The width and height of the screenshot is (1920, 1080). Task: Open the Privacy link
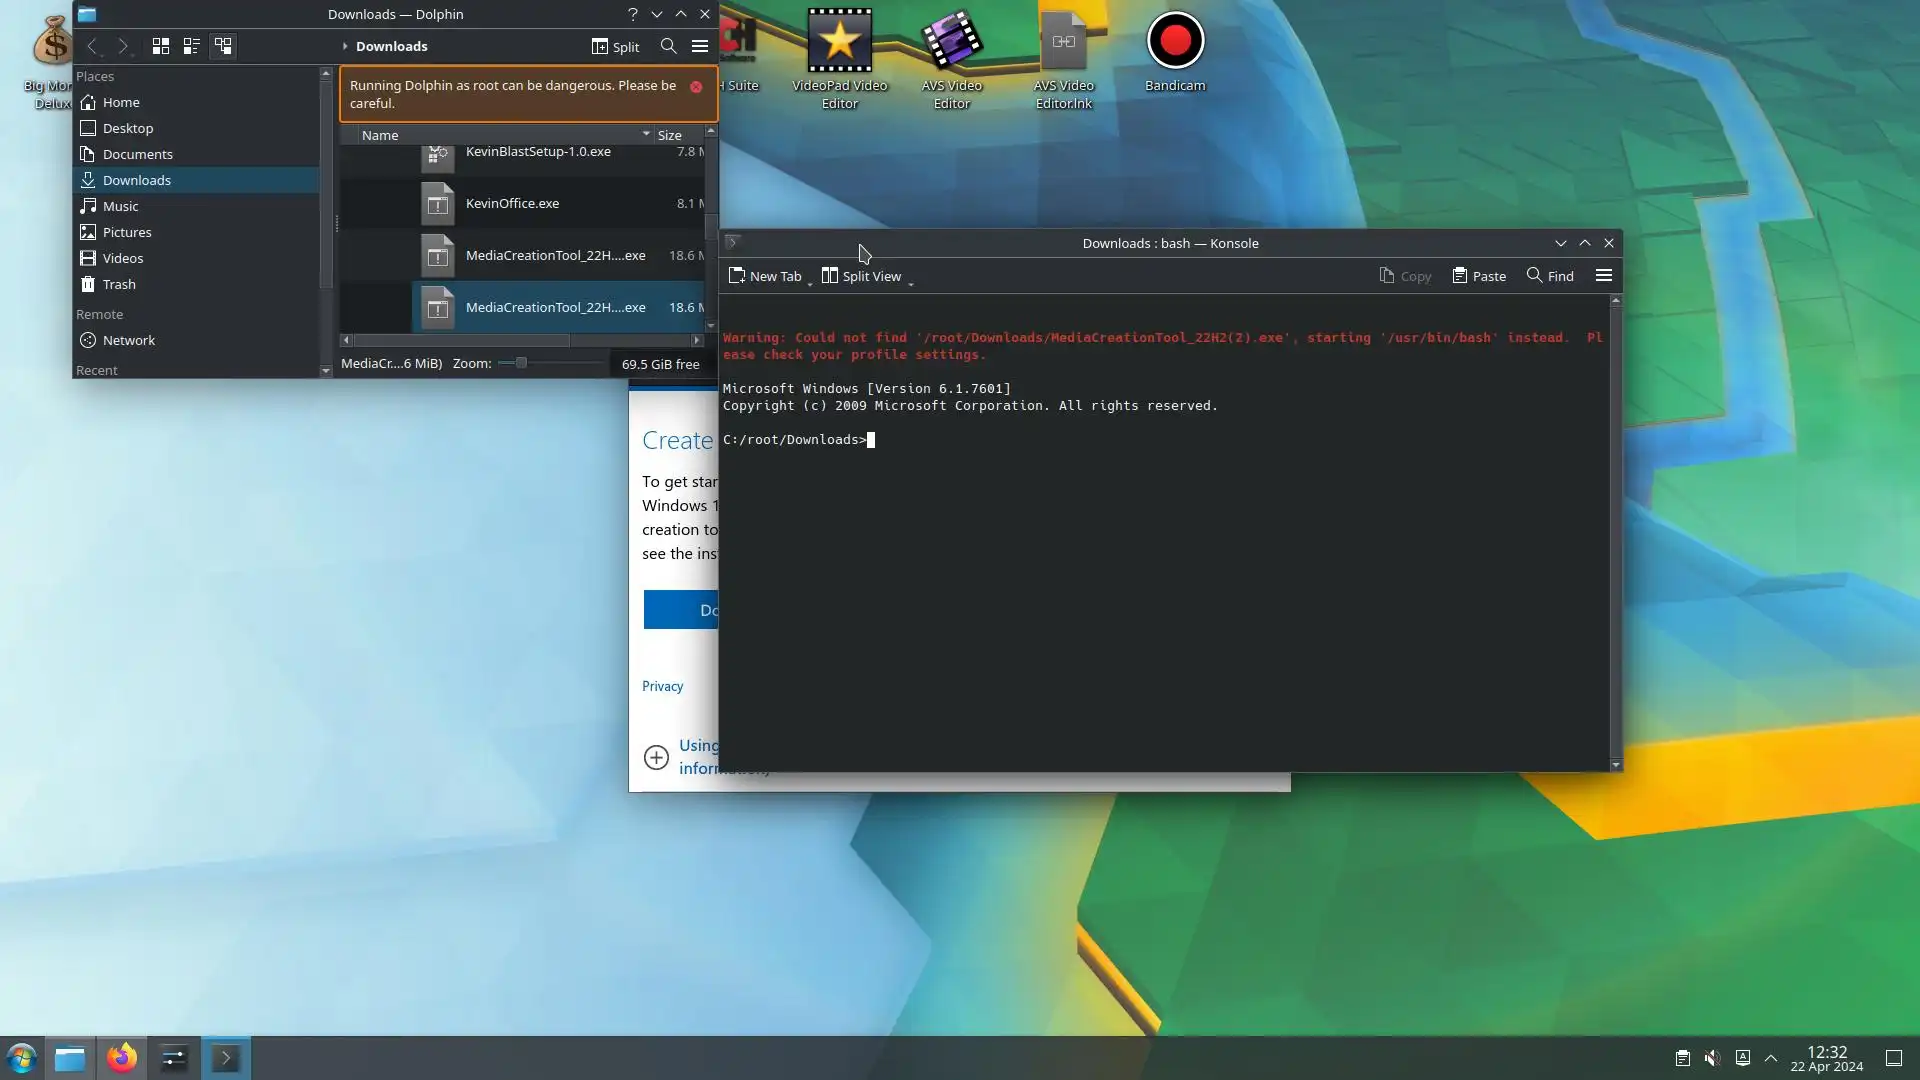pyautogui.click(x=662, y=686)
